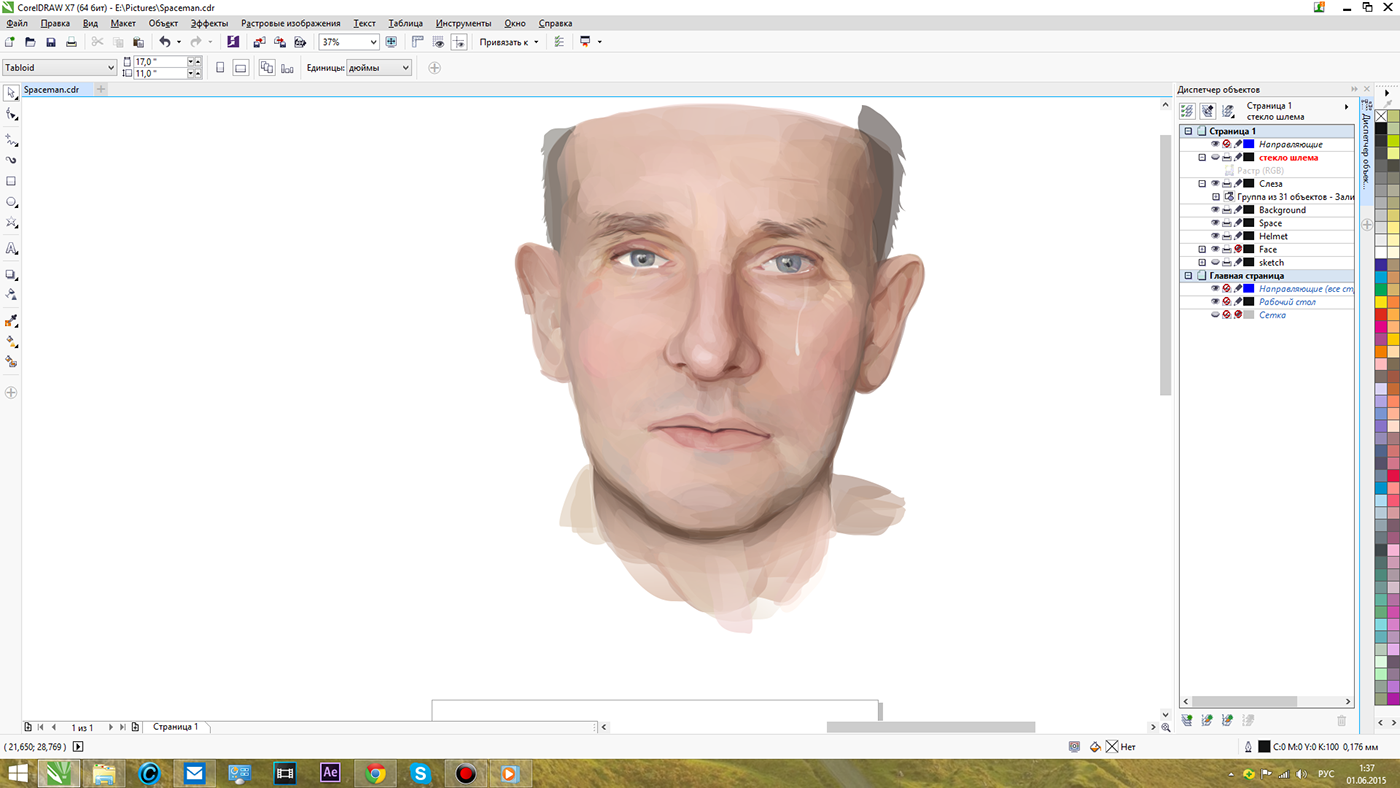
Task: Select the Ellipse tool
Action: point(11,202)
